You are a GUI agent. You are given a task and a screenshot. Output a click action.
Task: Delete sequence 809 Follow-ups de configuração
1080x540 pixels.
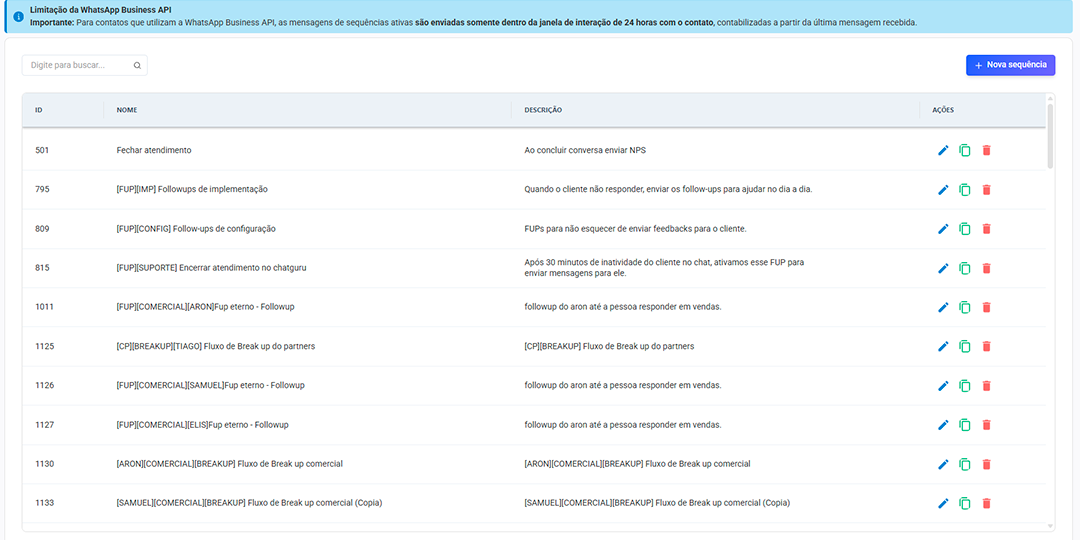pos(986,229)
